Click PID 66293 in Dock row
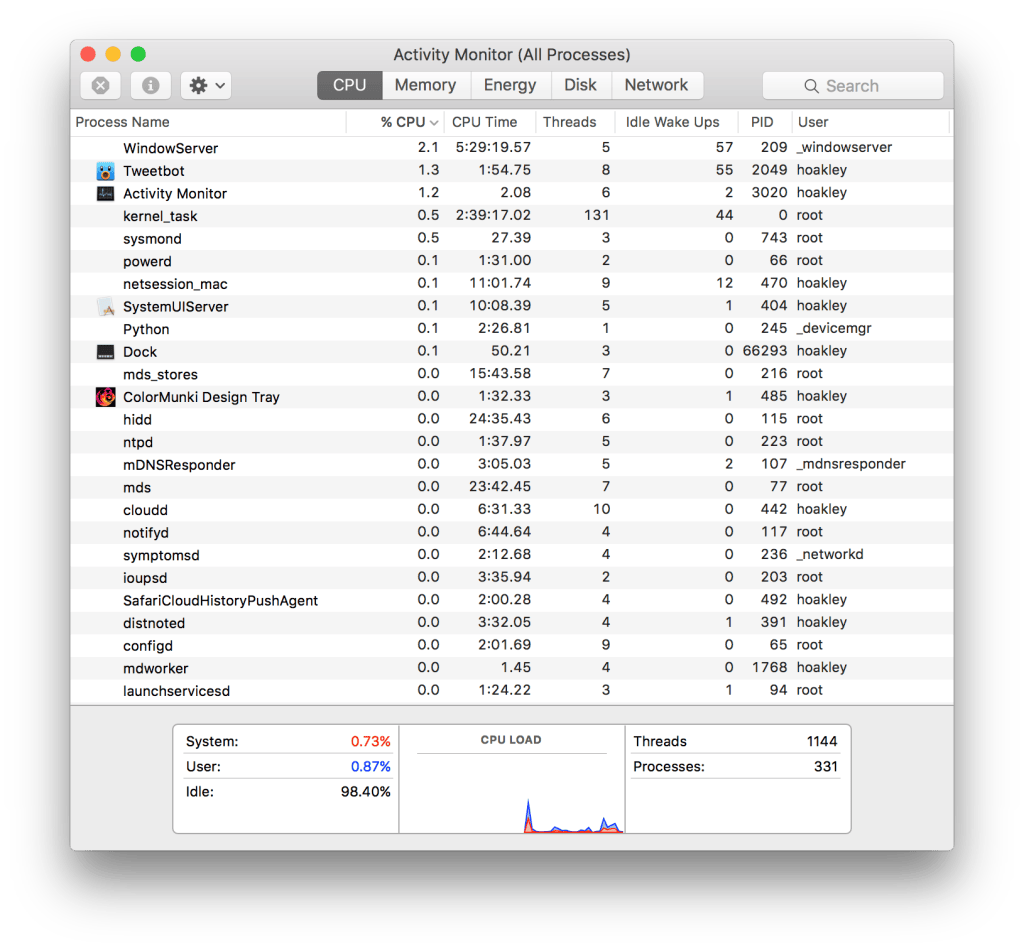This screenshot has height=951, width=1024. pyautogui.click(x=765, y=351)
